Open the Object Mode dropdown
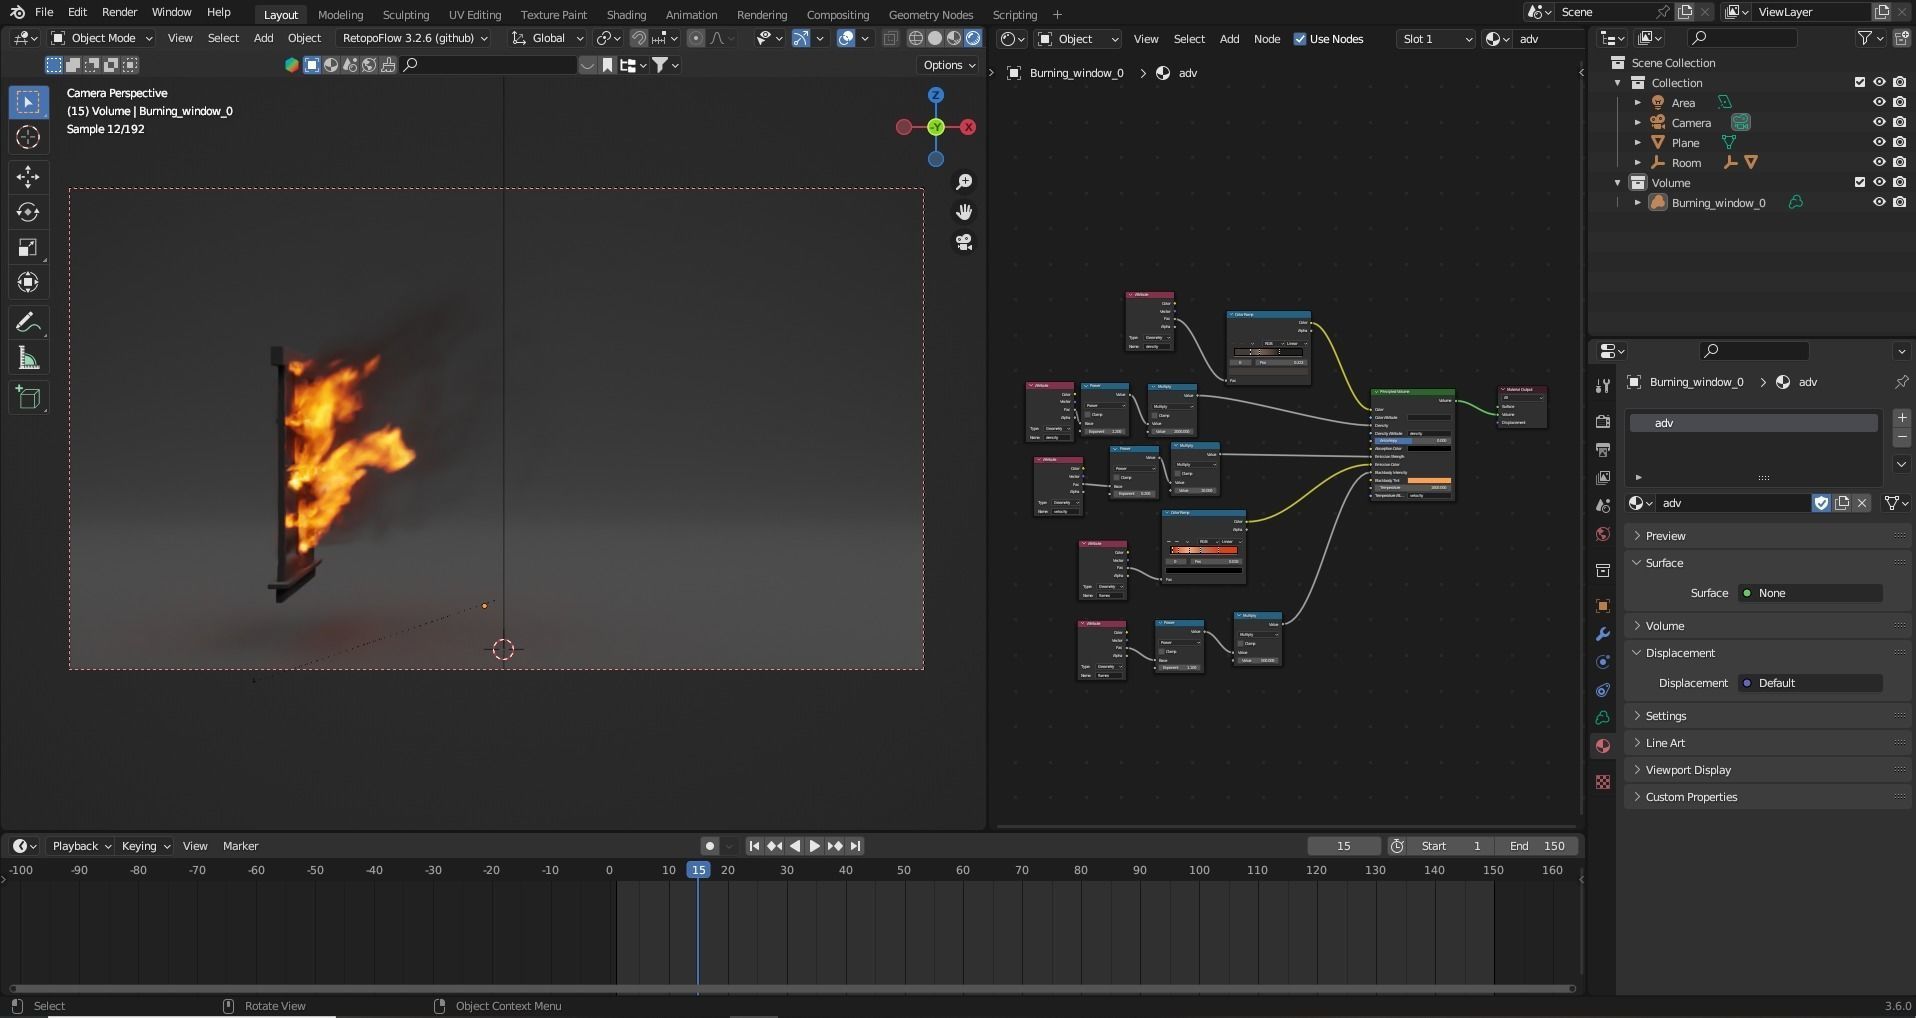The height and width of the screenshot is (1018, 1916). (102, 38)
